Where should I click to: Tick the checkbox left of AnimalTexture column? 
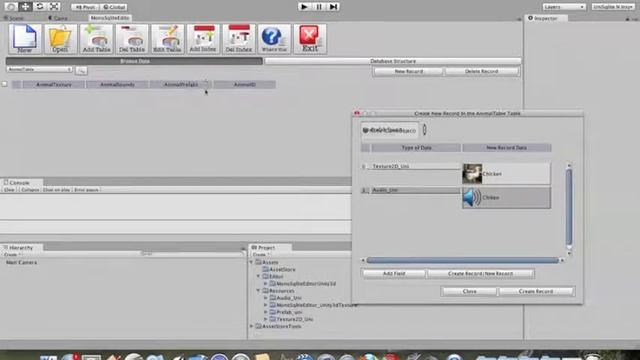(x=4, y=84)
